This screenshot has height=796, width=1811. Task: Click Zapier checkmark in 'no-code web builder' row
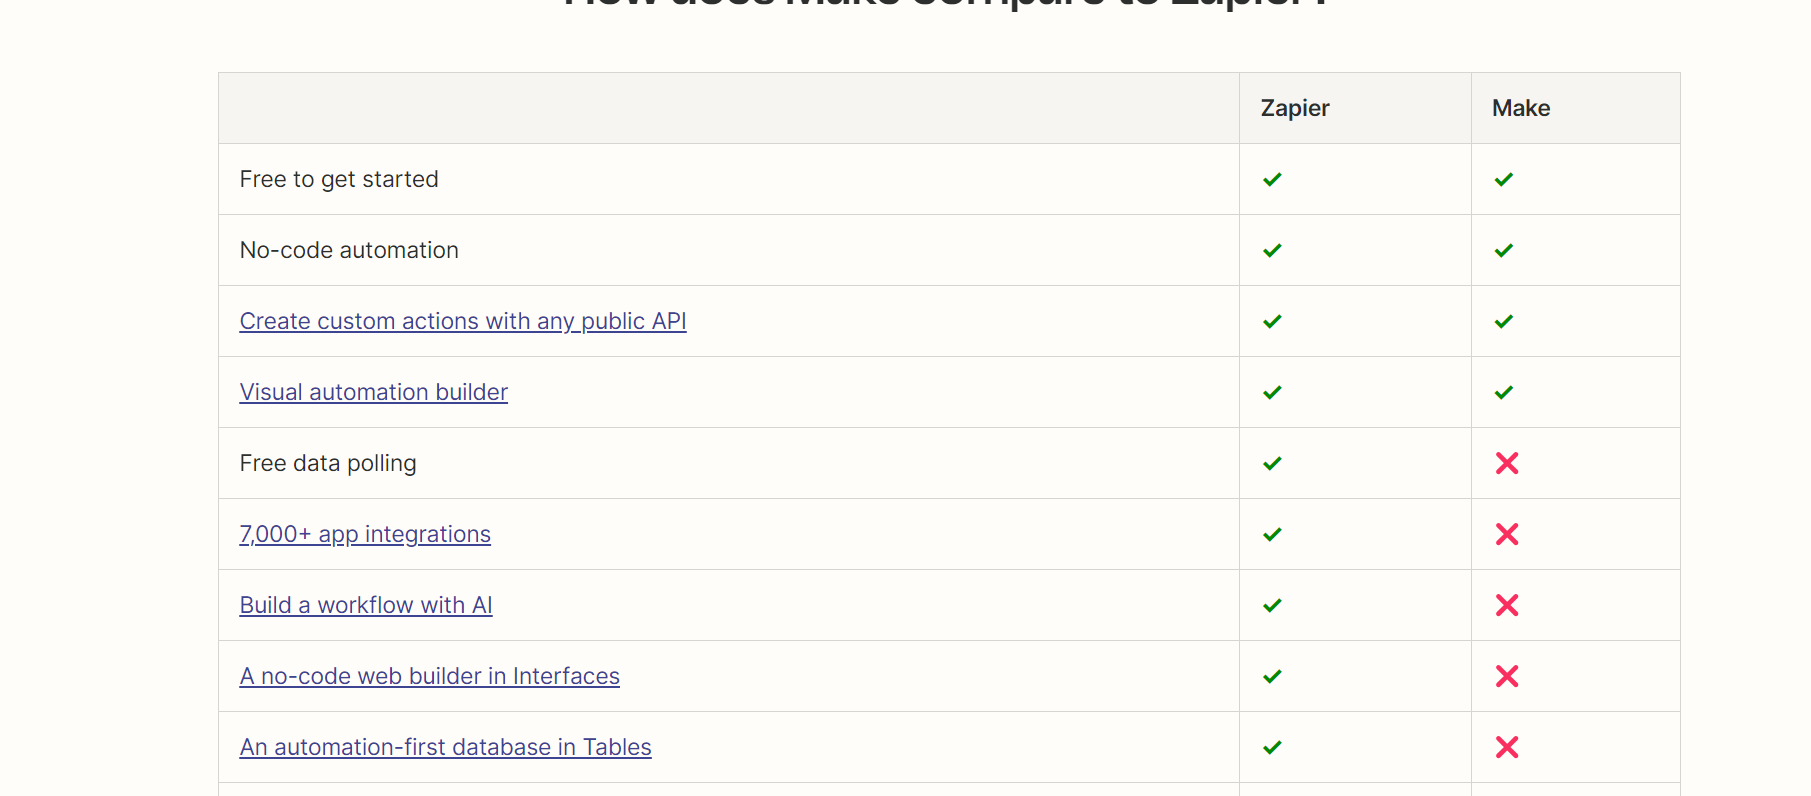[1272, 676]
